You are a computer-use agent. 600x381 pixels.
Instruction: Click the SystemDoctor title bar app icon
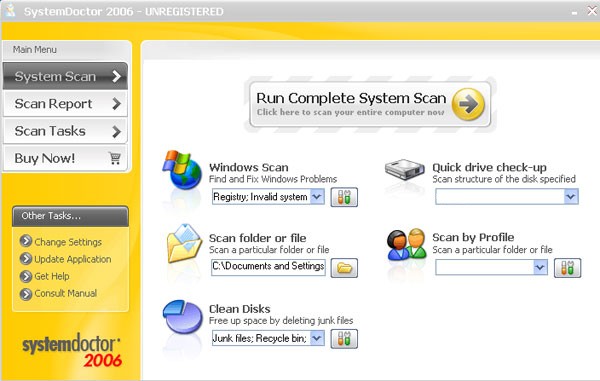click(x=10, y=10)
